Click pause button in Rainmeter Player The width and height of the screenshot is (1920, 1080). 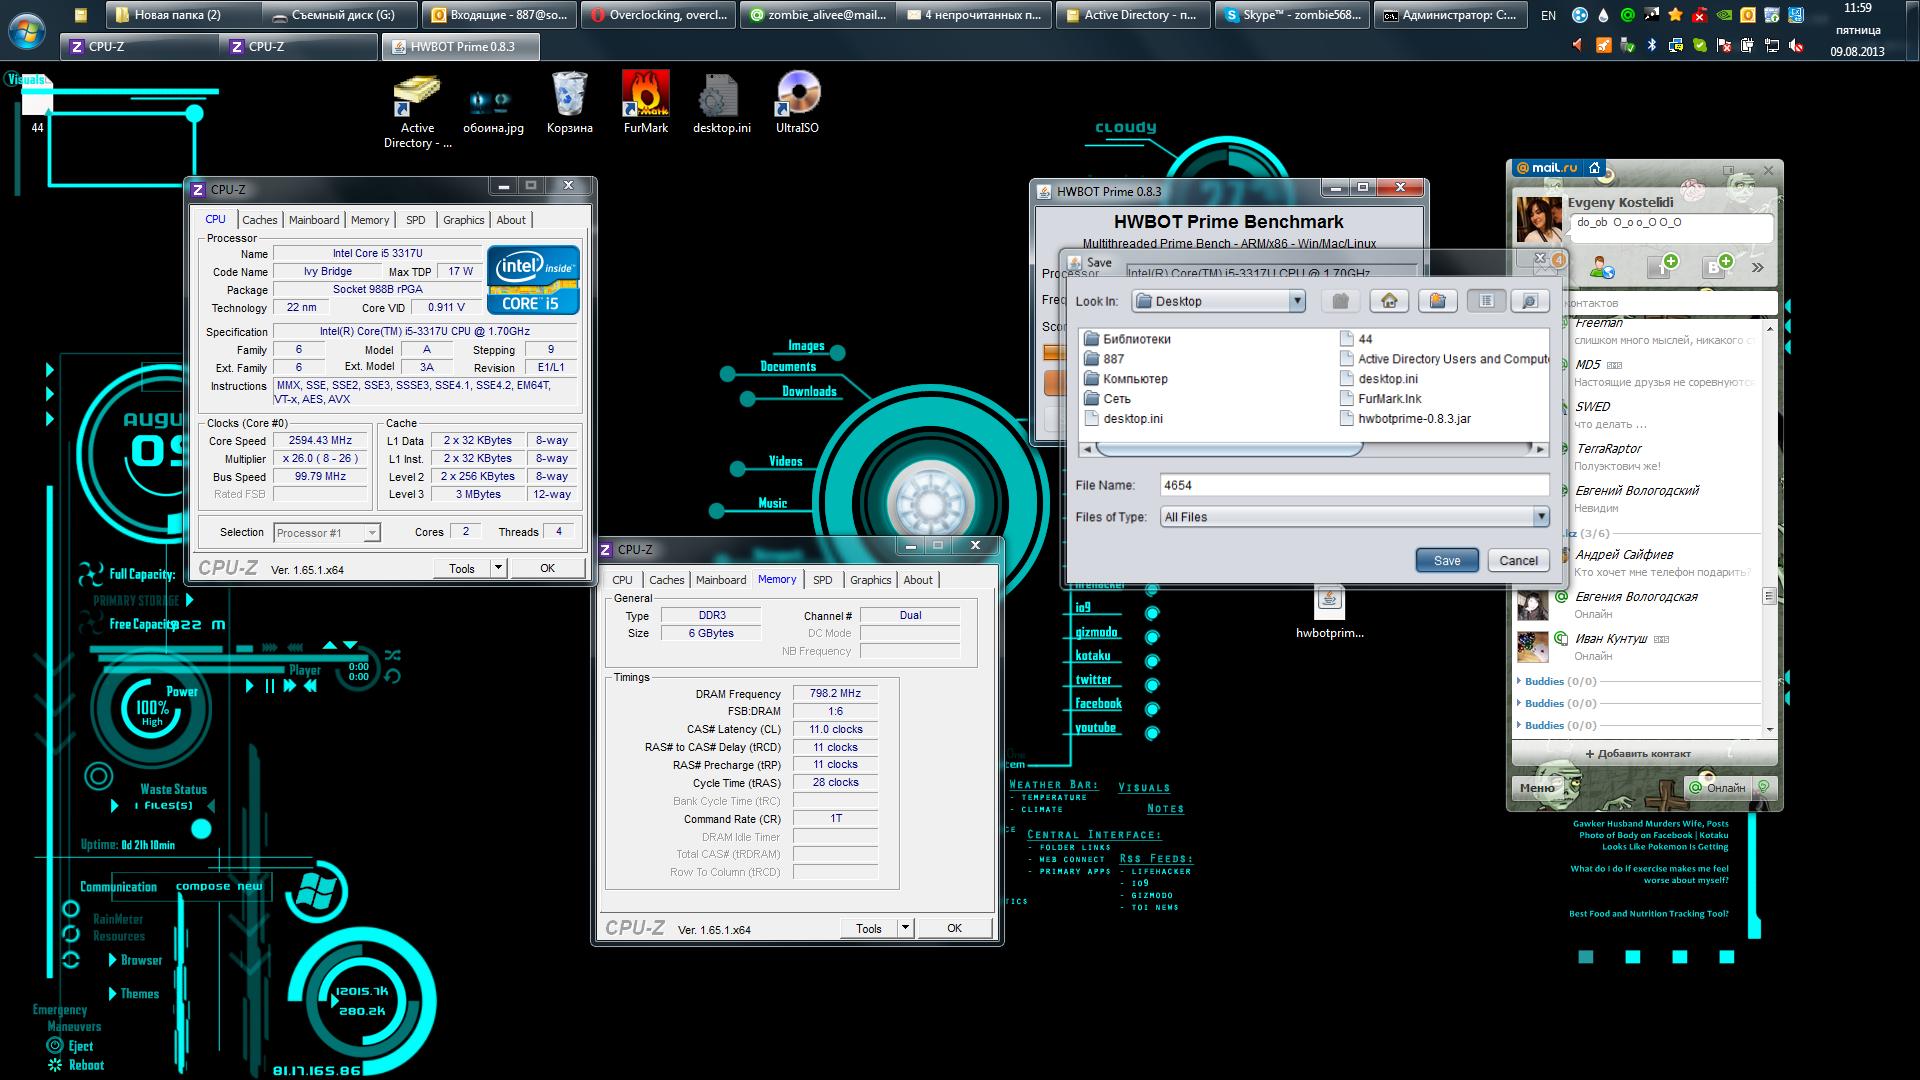click(269, 686)
